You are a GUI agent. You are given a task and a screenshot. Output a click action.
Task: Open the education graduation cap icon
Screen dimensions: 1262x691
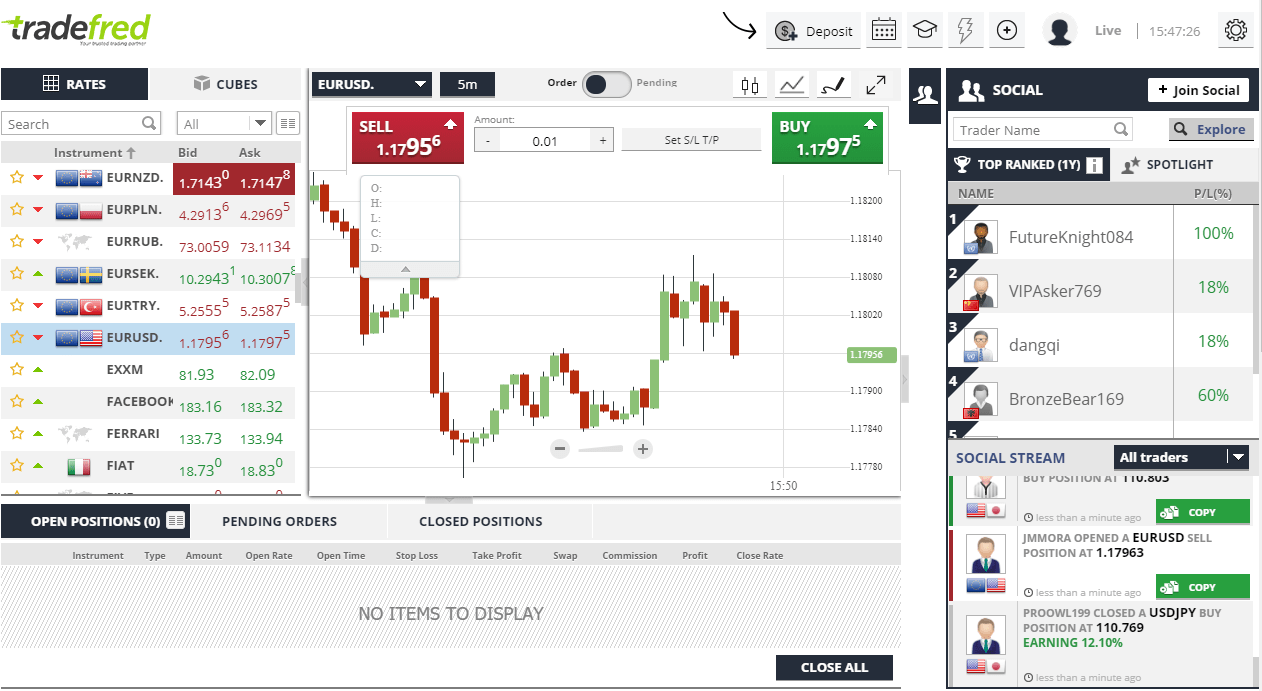coord(925,30)
